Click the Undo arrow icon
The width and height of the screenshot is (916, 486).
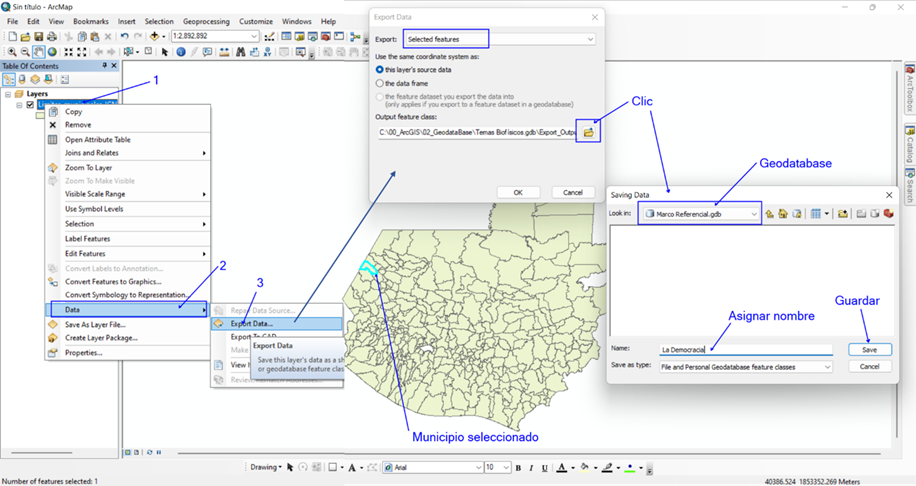point(124,37)
